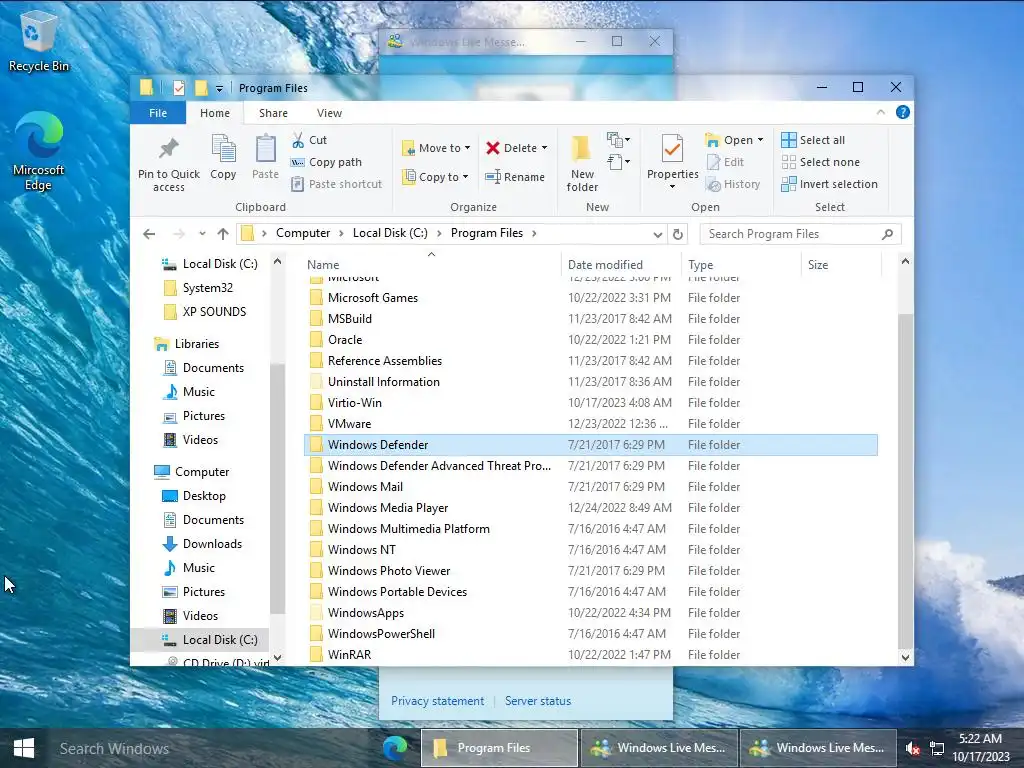Click Edge icon in the taskbar
The image size is (1024, 768).
click(395, 748)
